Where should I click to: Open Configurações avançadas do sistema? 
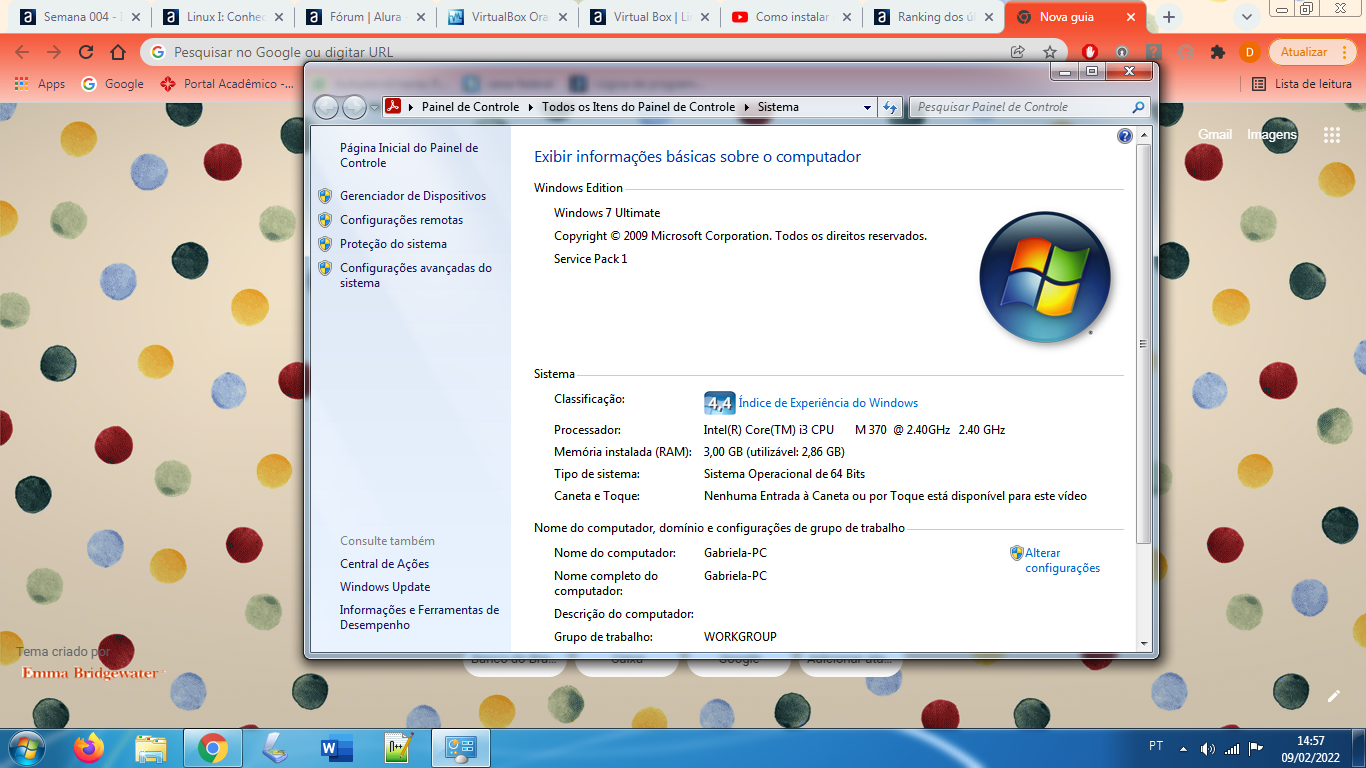tap(416, 275)
